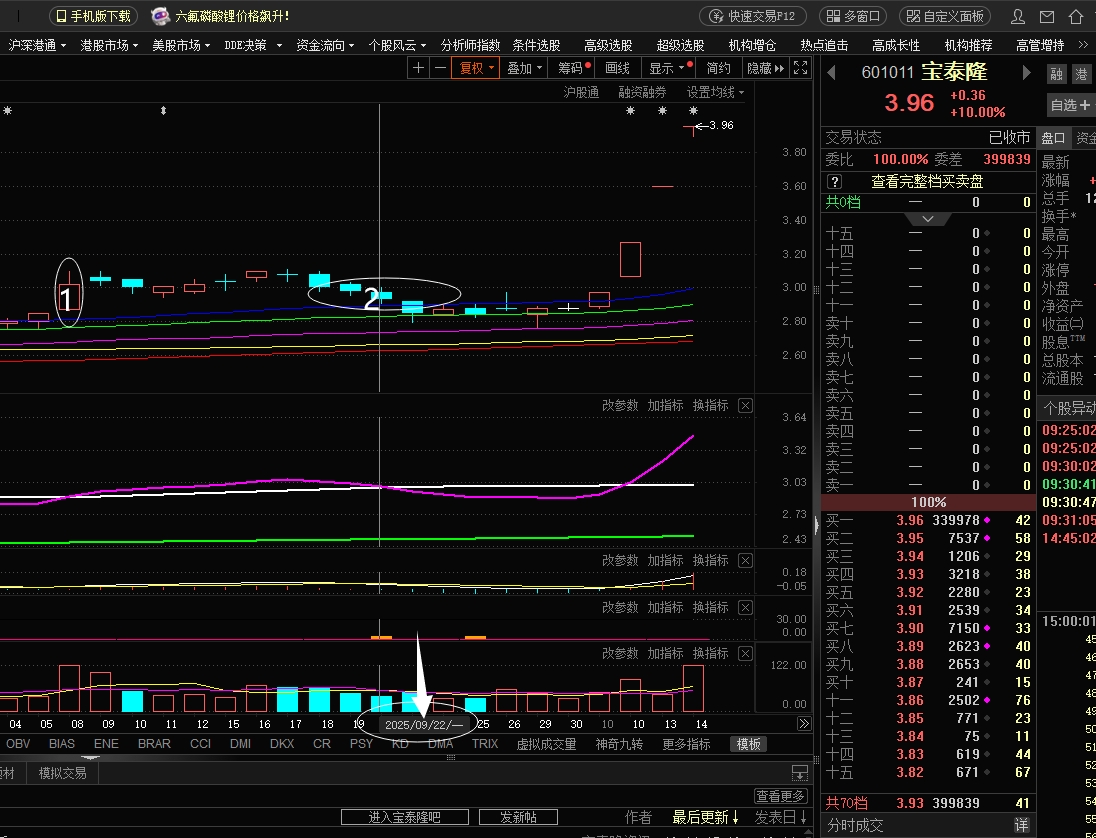Click 改参数 above the 3.64 indicator axis
Screen dimensions: 1096x838
coord(620,405)
